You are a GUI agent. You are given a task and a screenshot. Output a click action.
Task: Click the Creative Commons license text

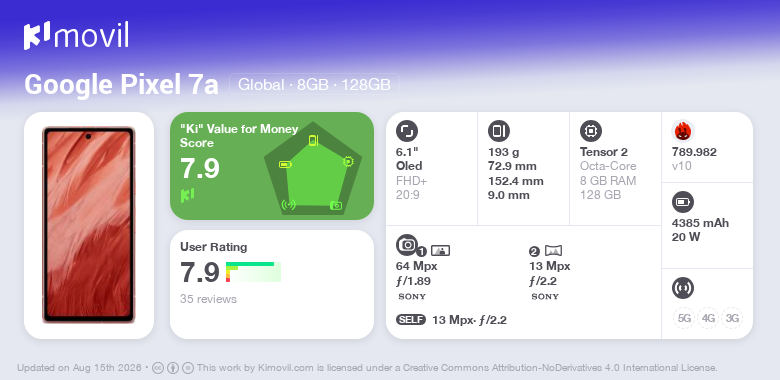click(457, 369)
